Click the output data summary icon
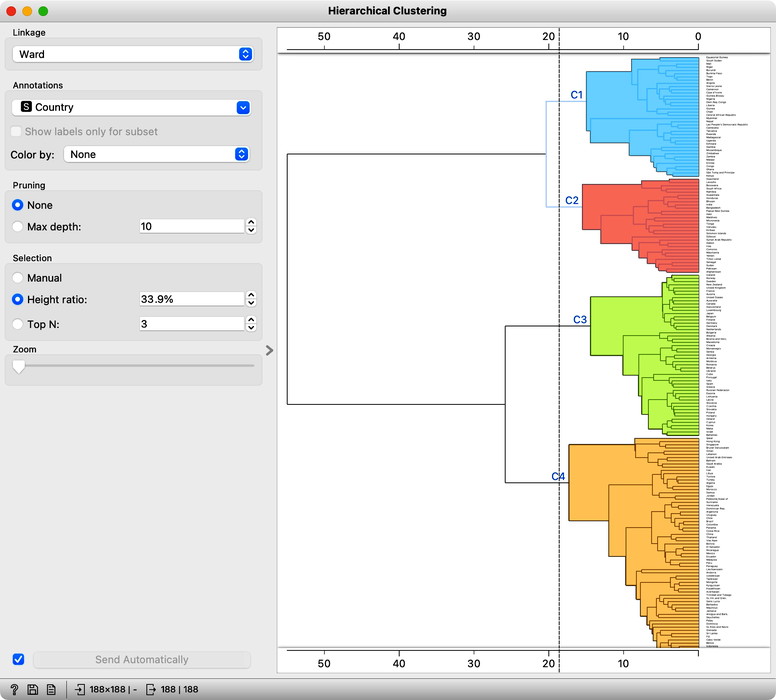776x700 pixels. pyautogui.click(x=151, y=689)
